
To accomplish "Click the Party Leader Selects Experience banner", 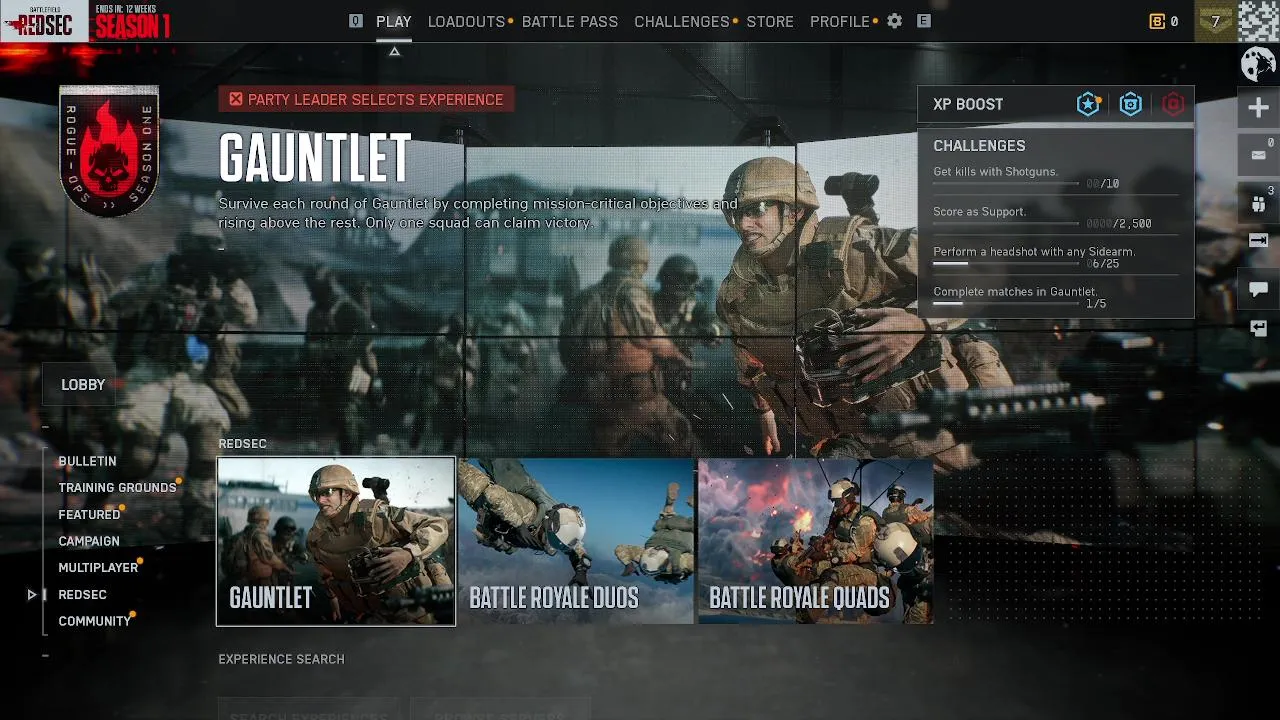I will click(x=366, y=99).
